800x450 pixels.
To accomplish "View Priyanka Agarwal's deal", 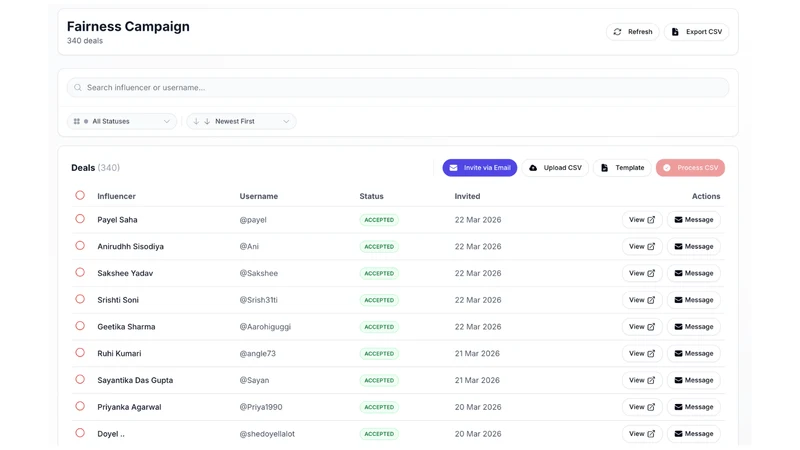I will point(642,407).
